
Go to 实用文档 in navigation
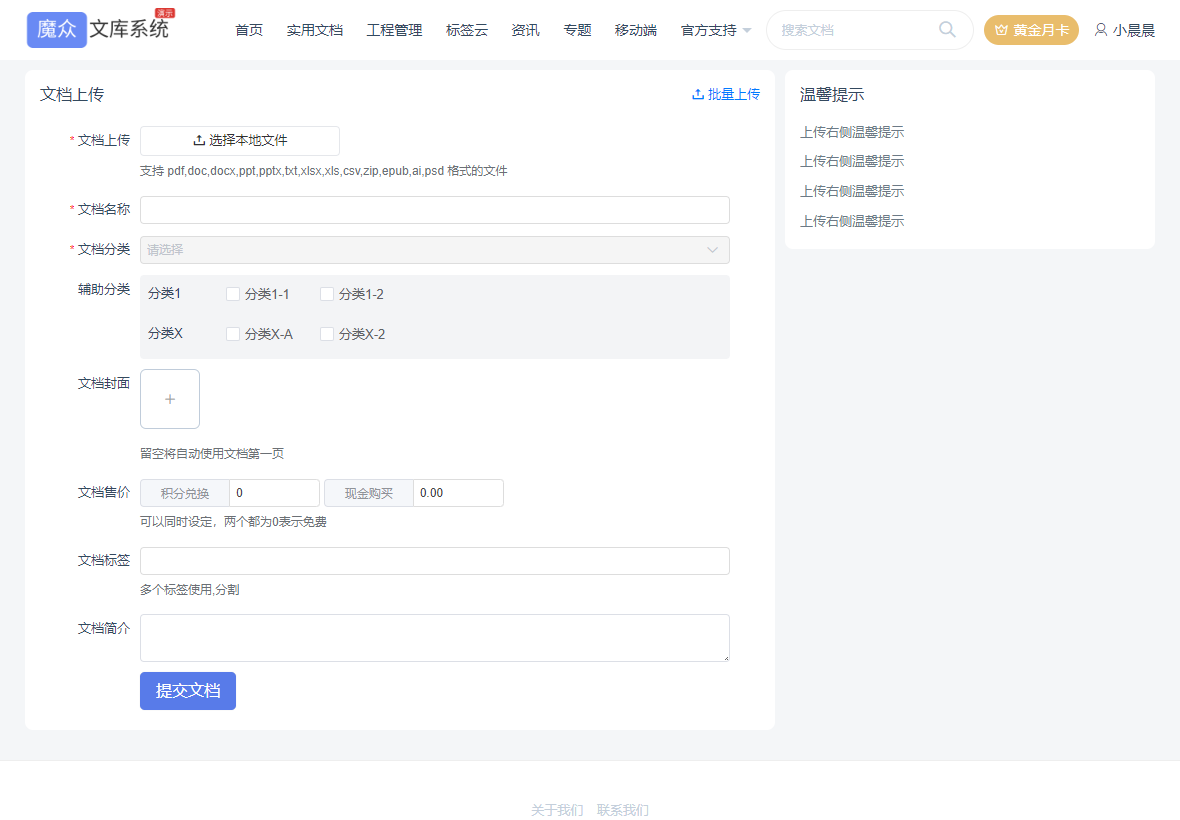[314, 30]
